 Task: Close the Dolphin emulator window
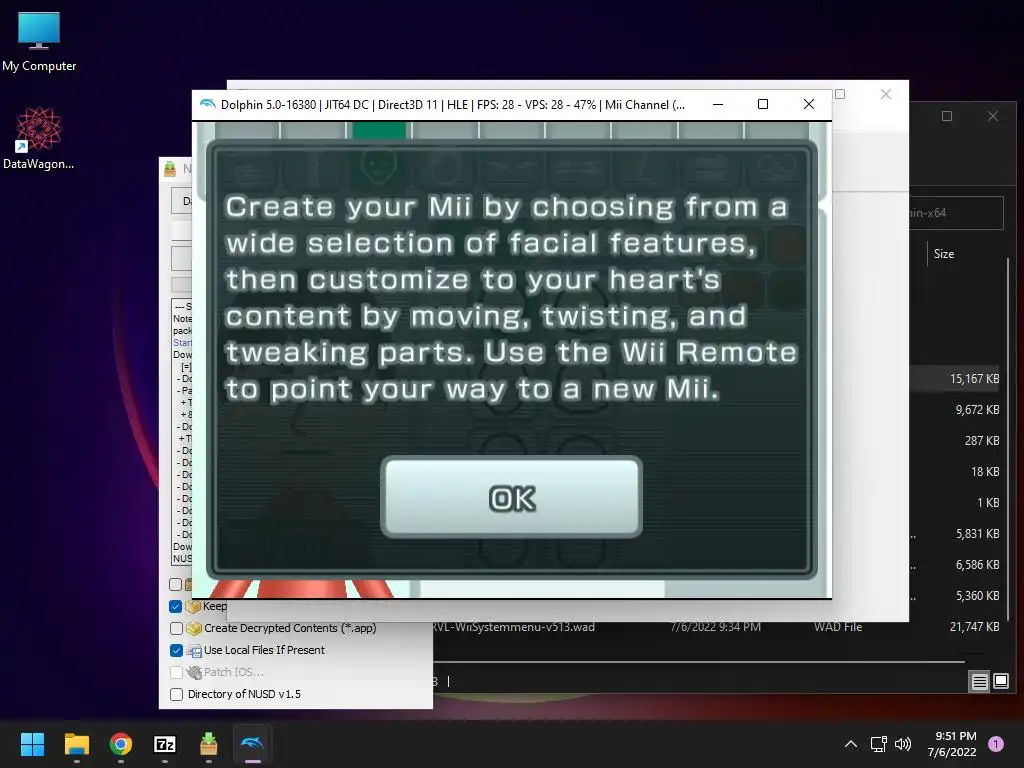[x=808, y=104]
